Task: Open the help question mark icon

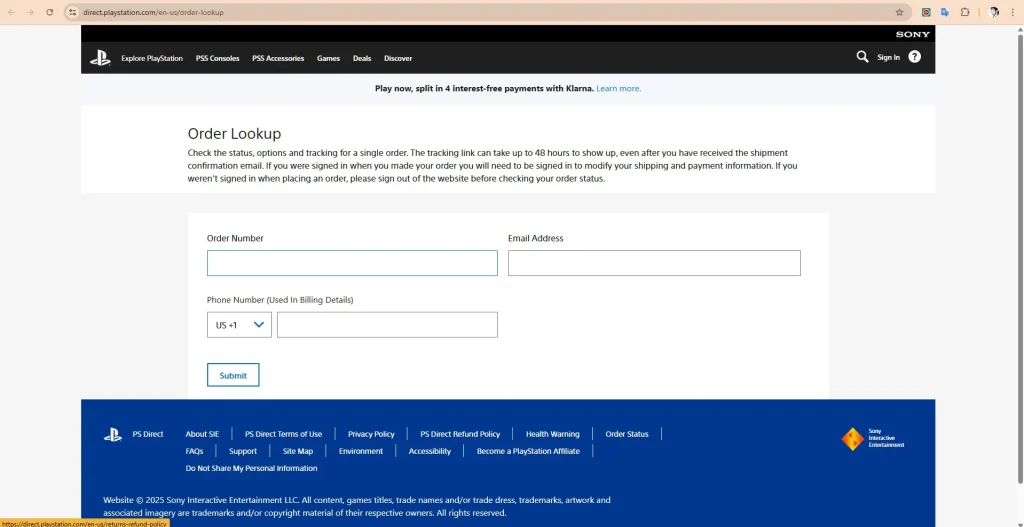Action: pyautogui.click(x=914, y=57)
